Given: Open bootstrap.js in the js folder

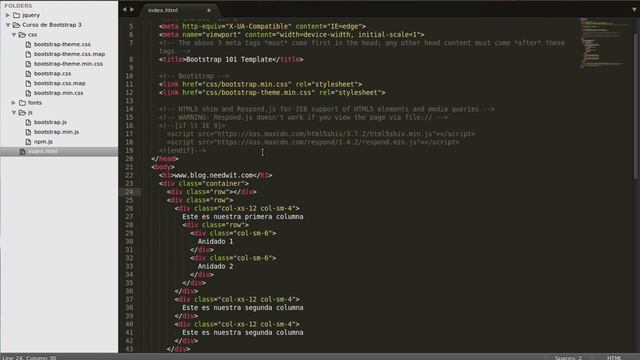Looking at the screenshot, I should (50, 122).
